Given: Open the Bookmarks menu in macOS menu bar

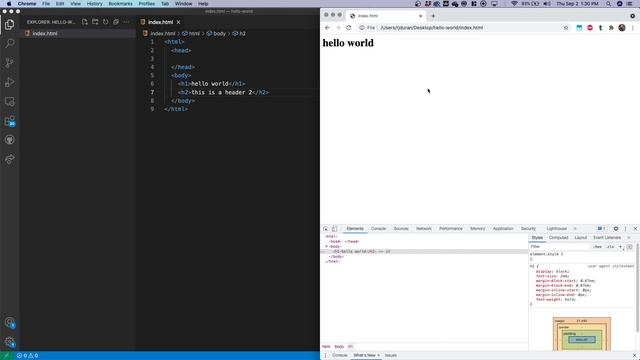Looking at the screenshot, I should coord(120,4).
